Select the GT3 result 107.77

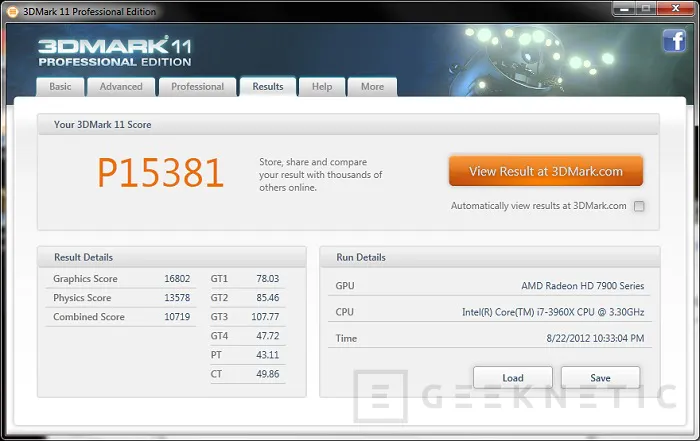tap(265, 317)
